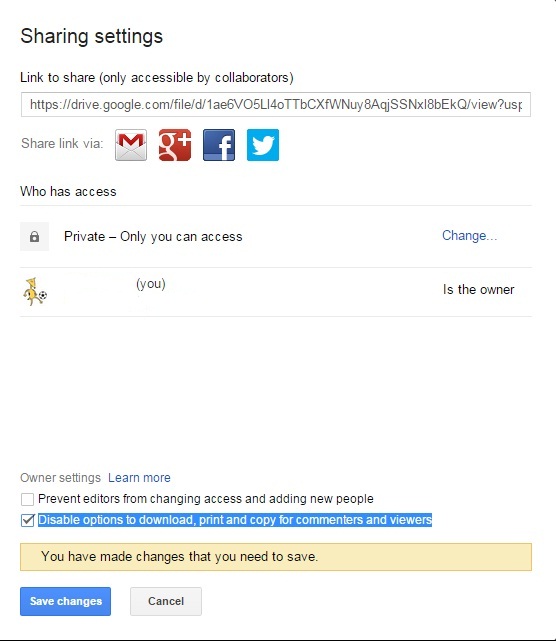The height and width of the screenshot is (644, 556).
Task: Click the private lock icon
Action: (34, 237)
